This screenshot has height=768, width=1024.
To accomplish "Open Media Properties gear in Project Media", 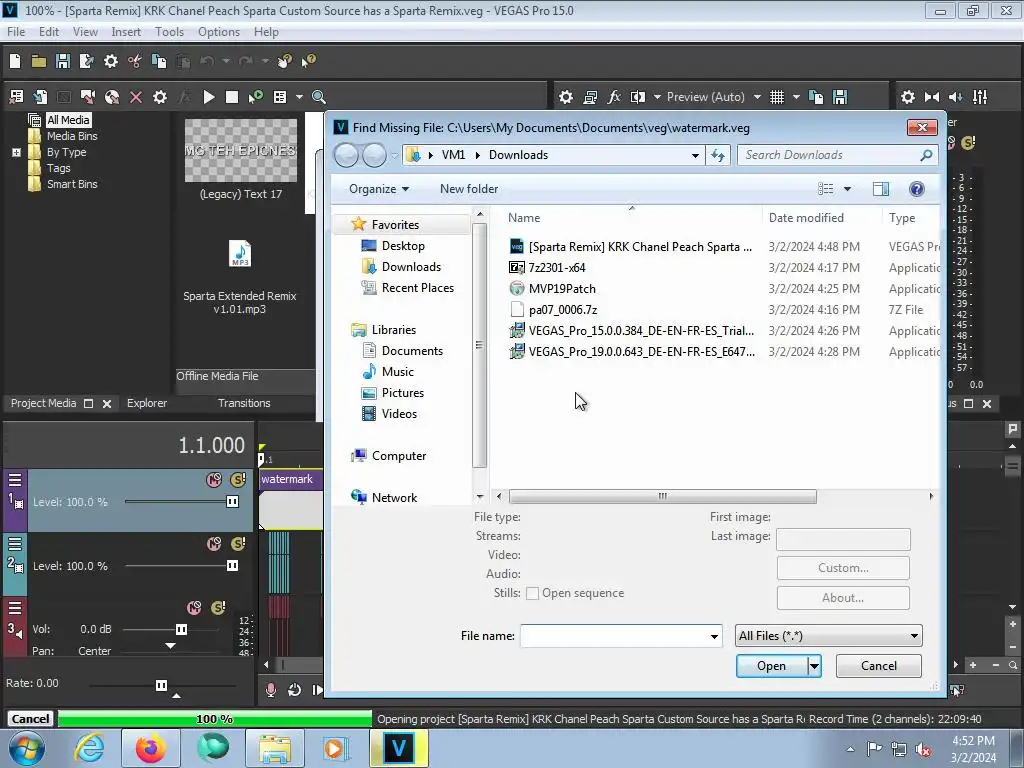I will 159,97.
